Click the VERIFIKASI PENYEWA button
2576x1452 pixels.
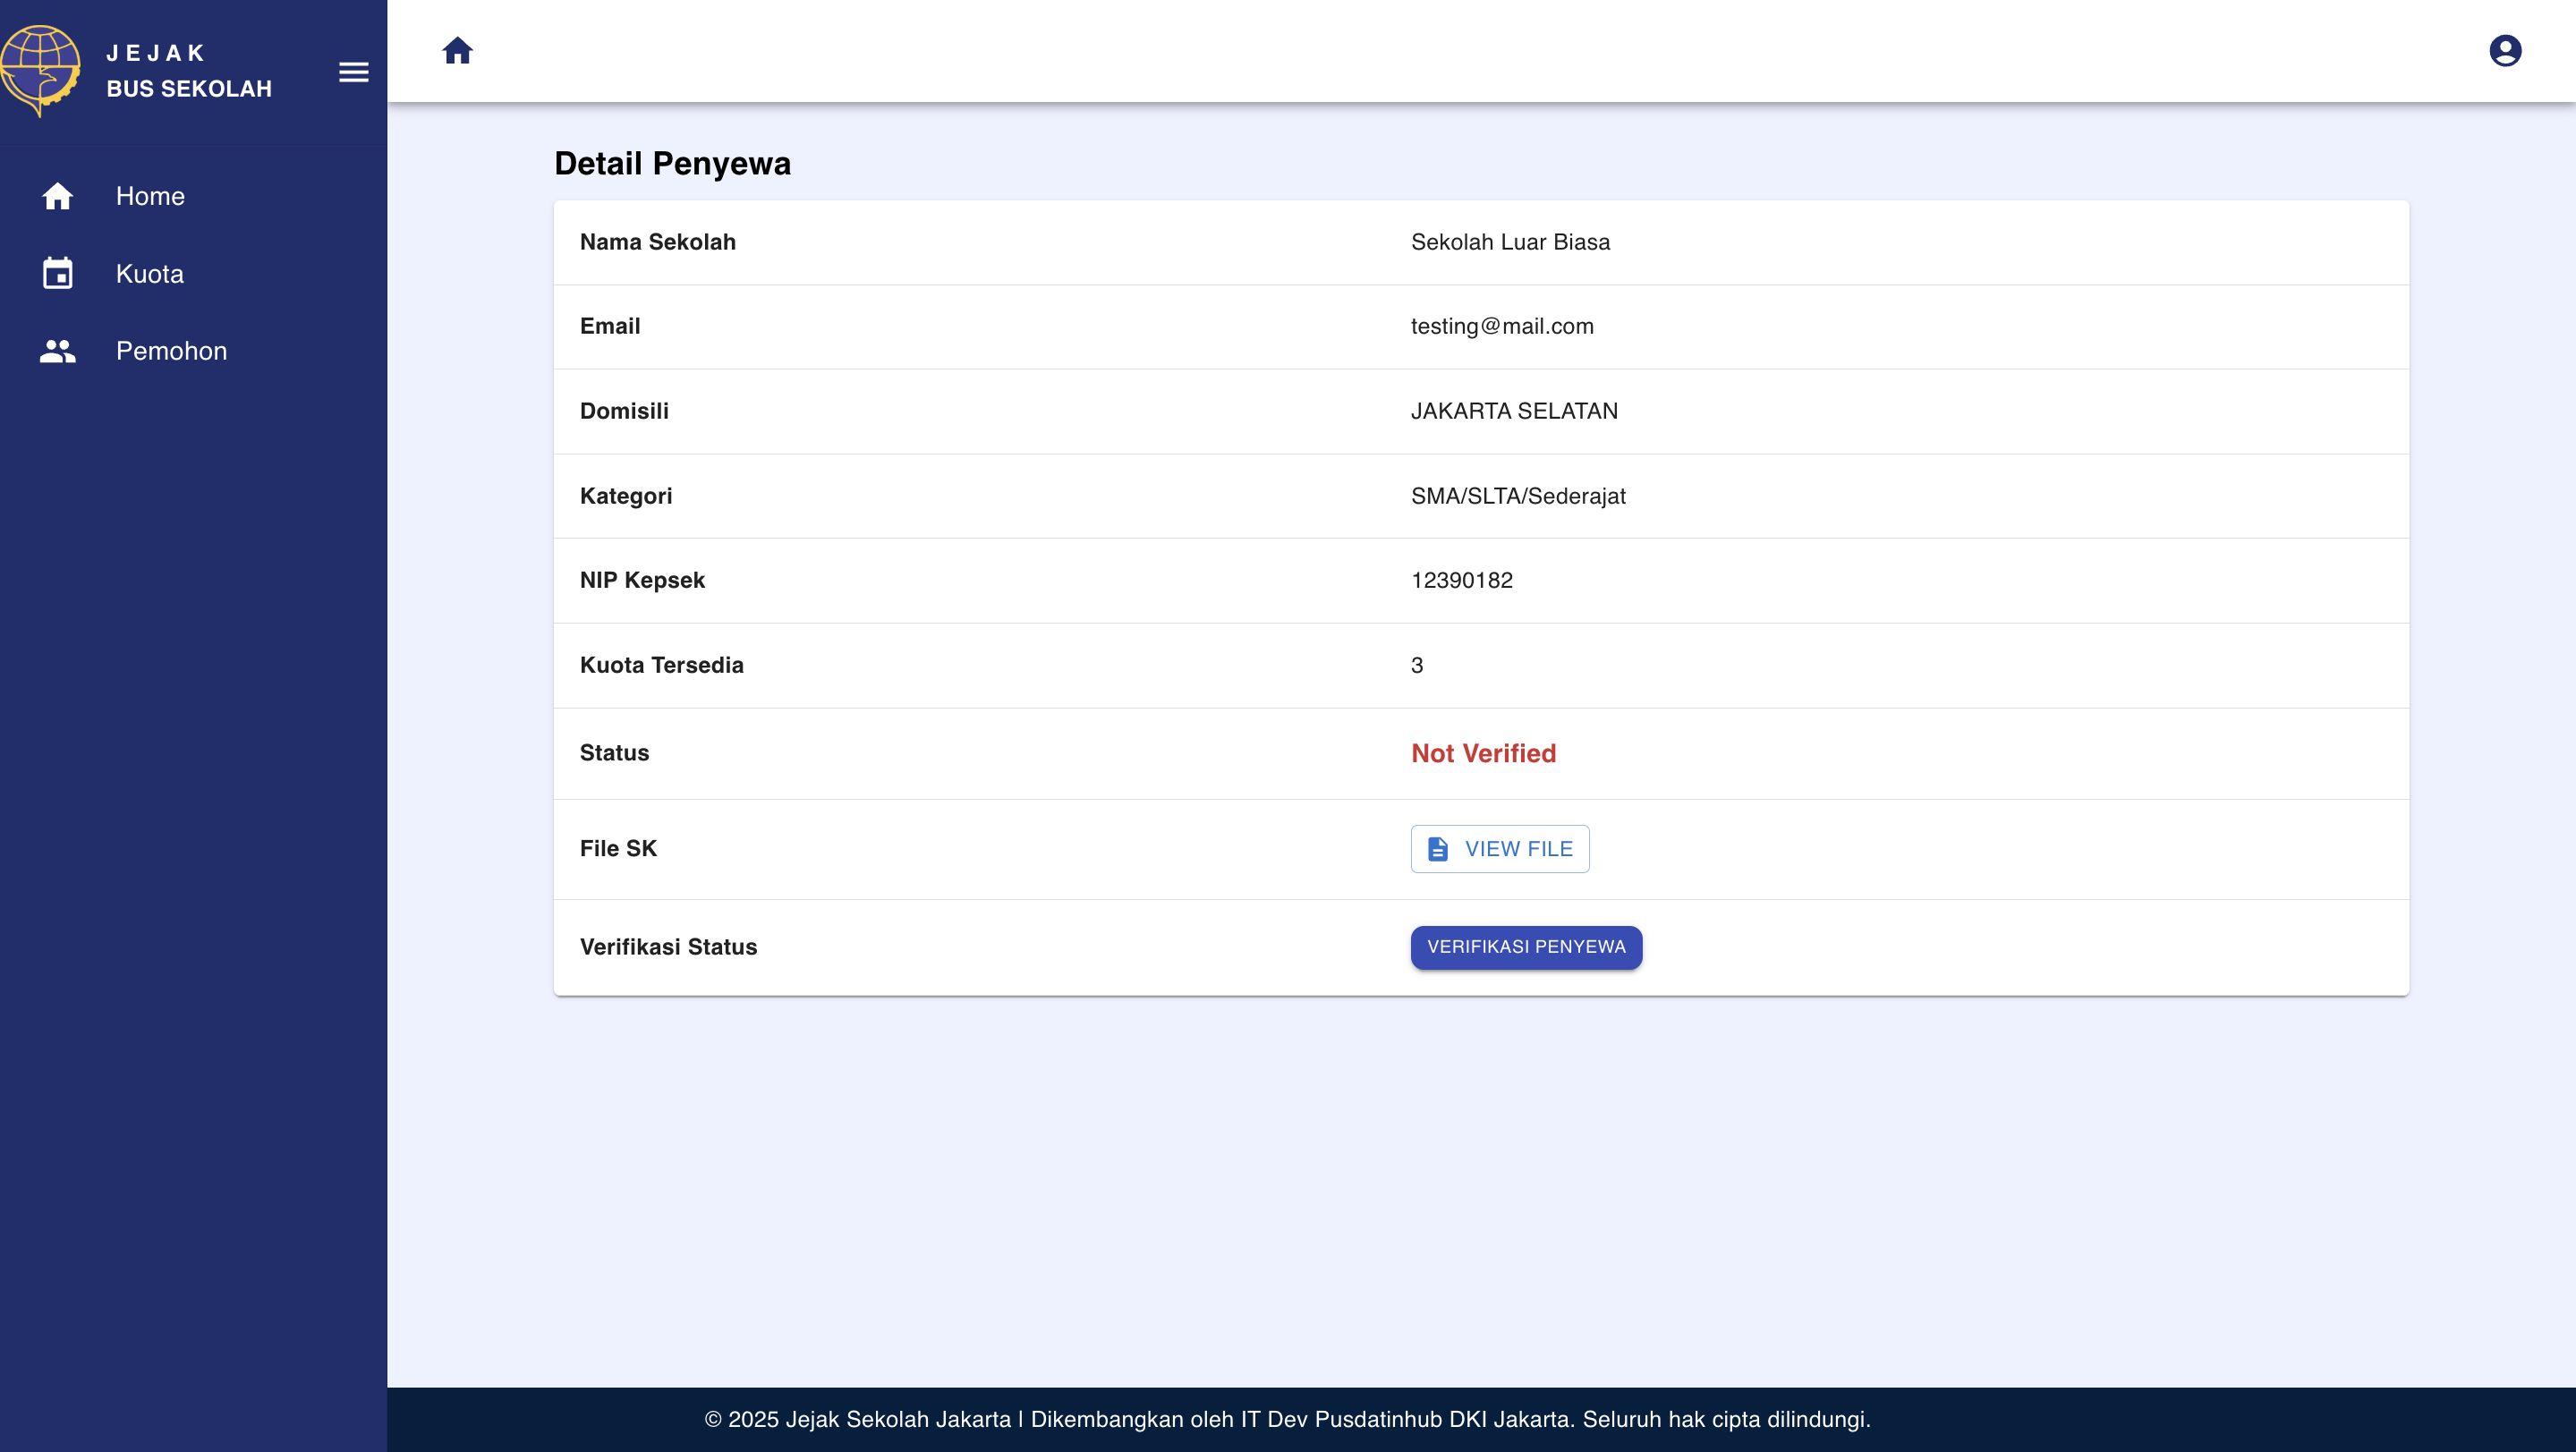(1525, 946)
